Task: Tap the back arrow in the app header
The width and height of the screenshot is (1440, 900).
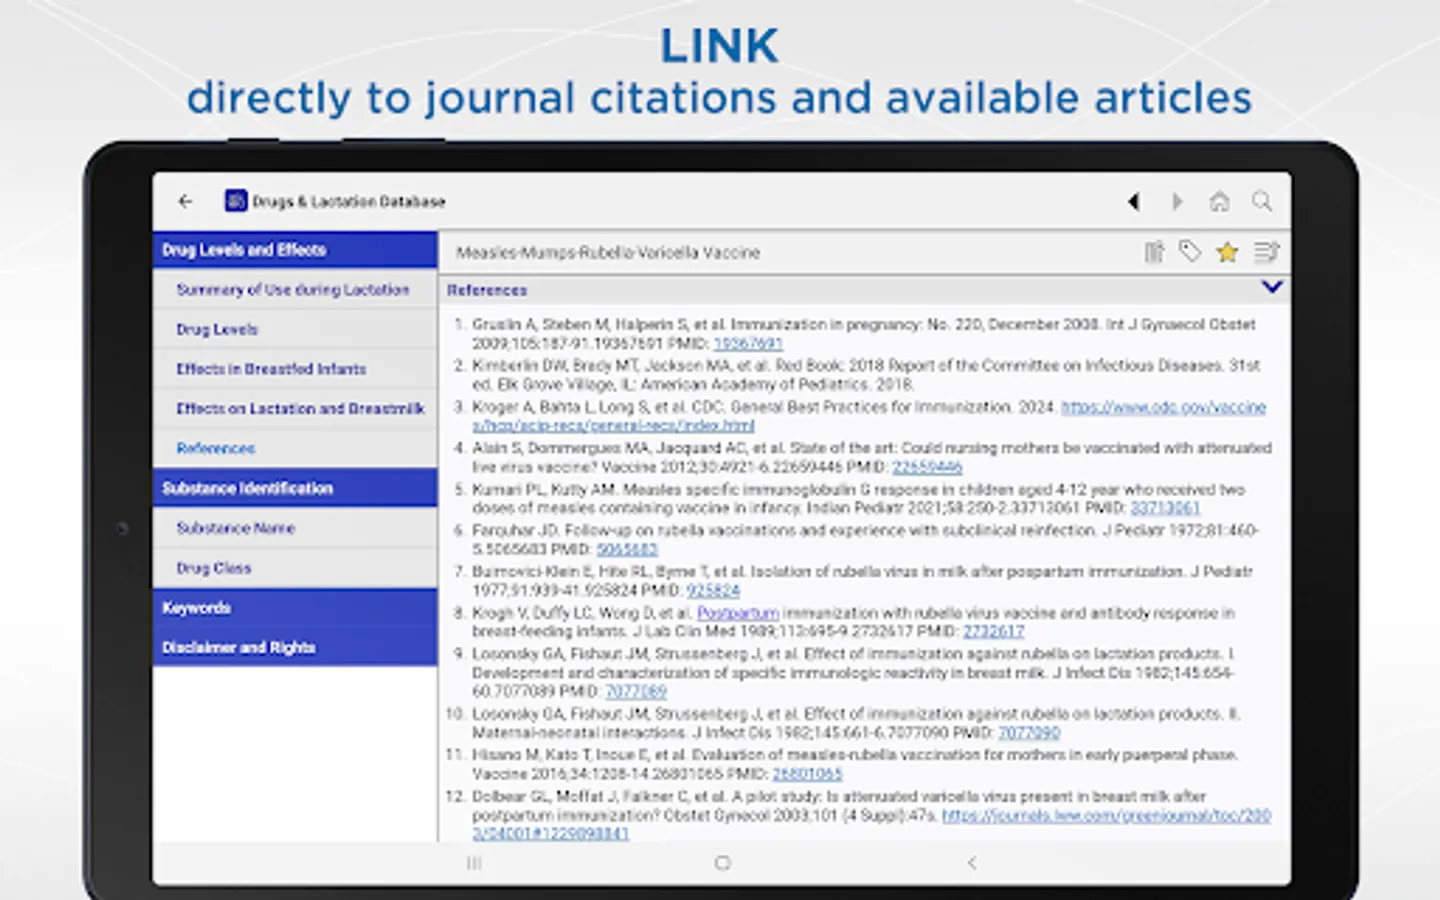Action: 185,201
